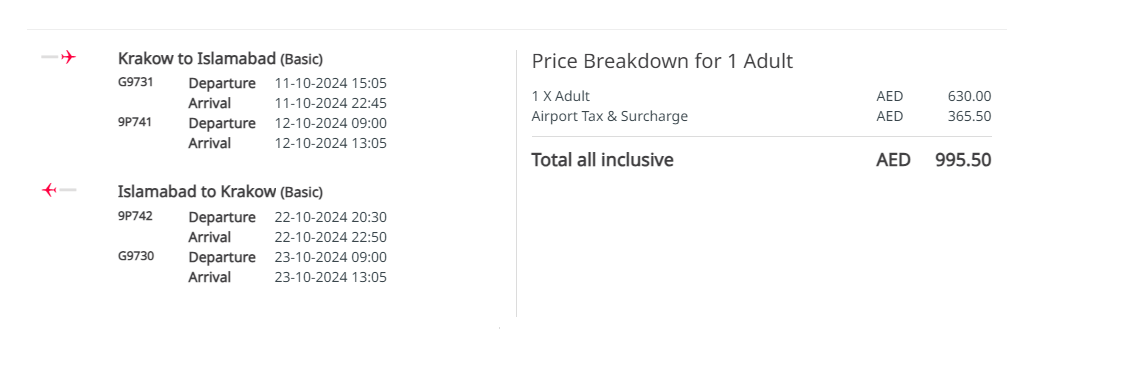Click flight number G9731
This screenshot has width=1142, height=368.
pos(135,82)
